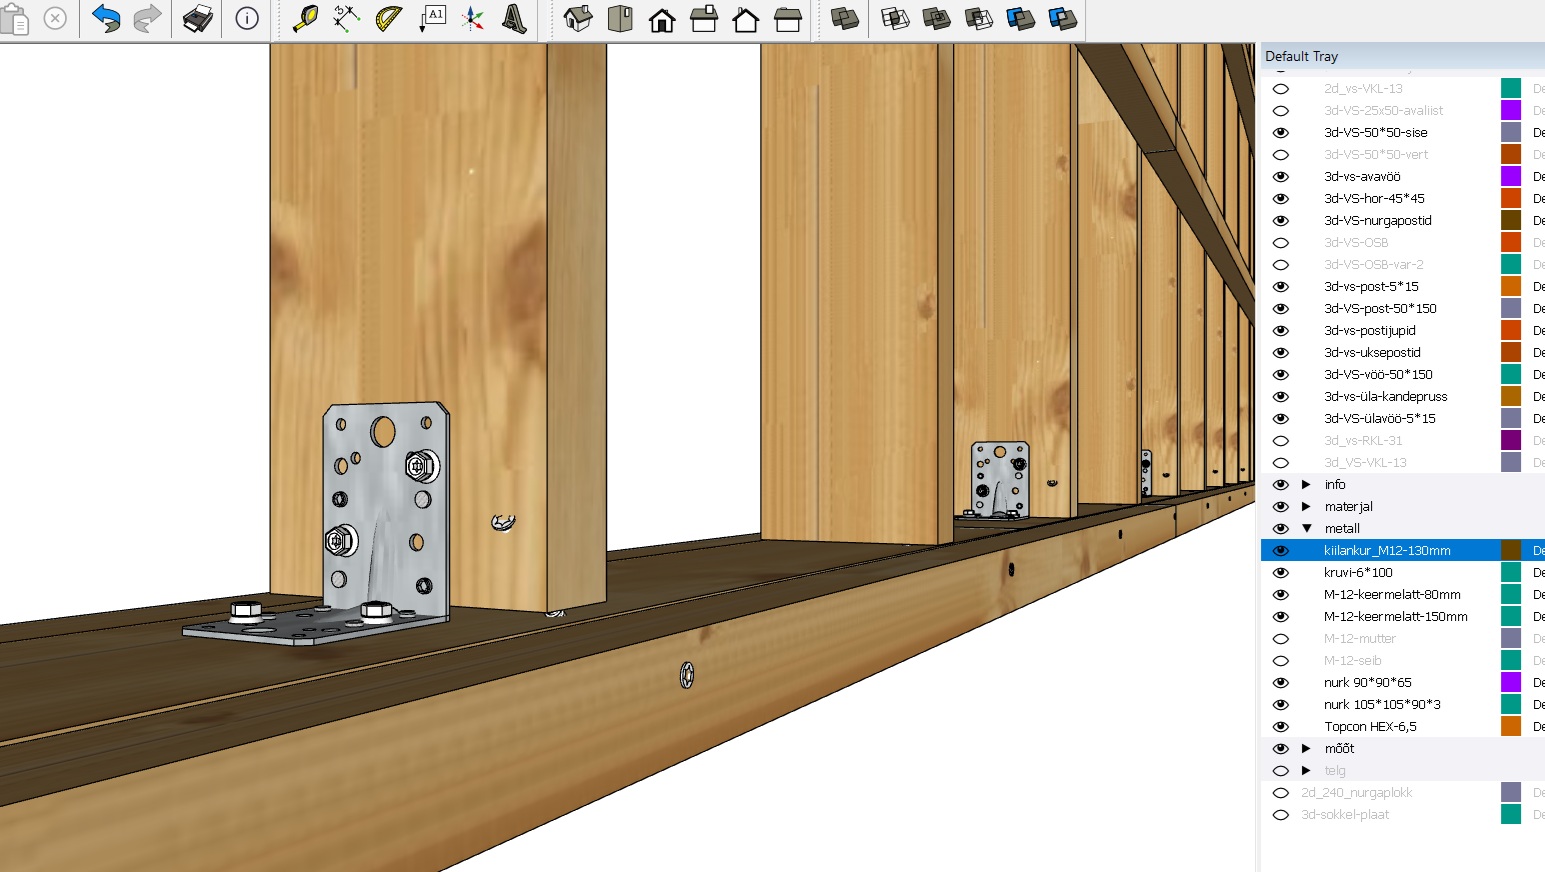Image resolution: width=1545 pixels, height=872 pixels.
Task: Select the Protractor tool
Action: coord(388,18)
